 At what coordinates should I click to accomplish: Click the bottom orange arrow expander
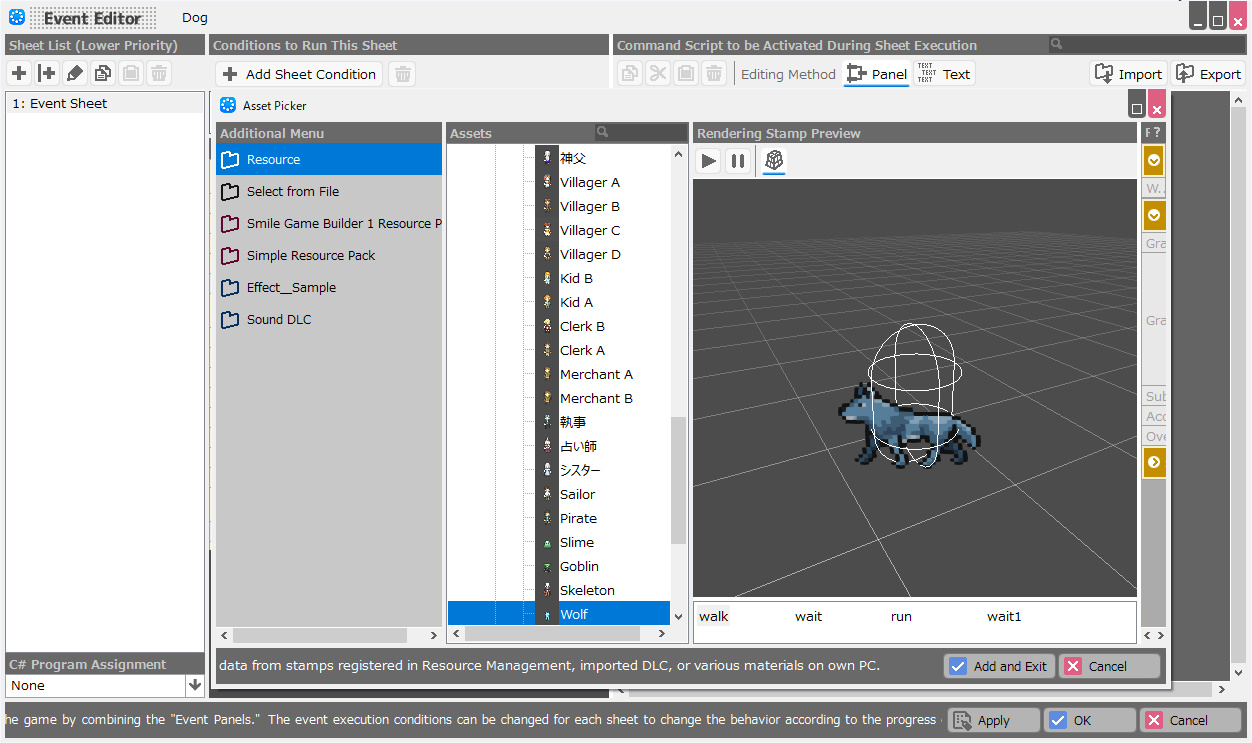[x=1154, y=462]
